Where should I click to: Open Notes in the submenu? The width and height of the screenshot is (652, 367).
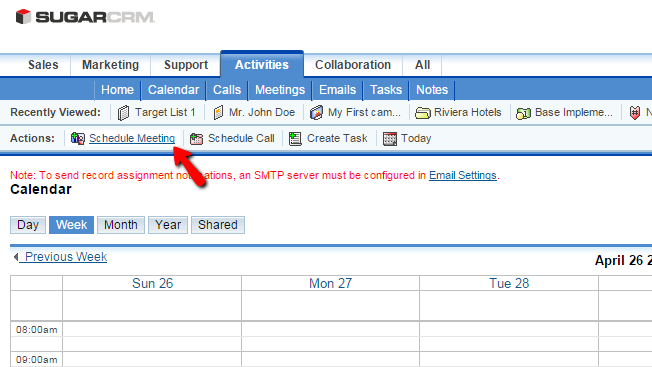click(432, 90)
